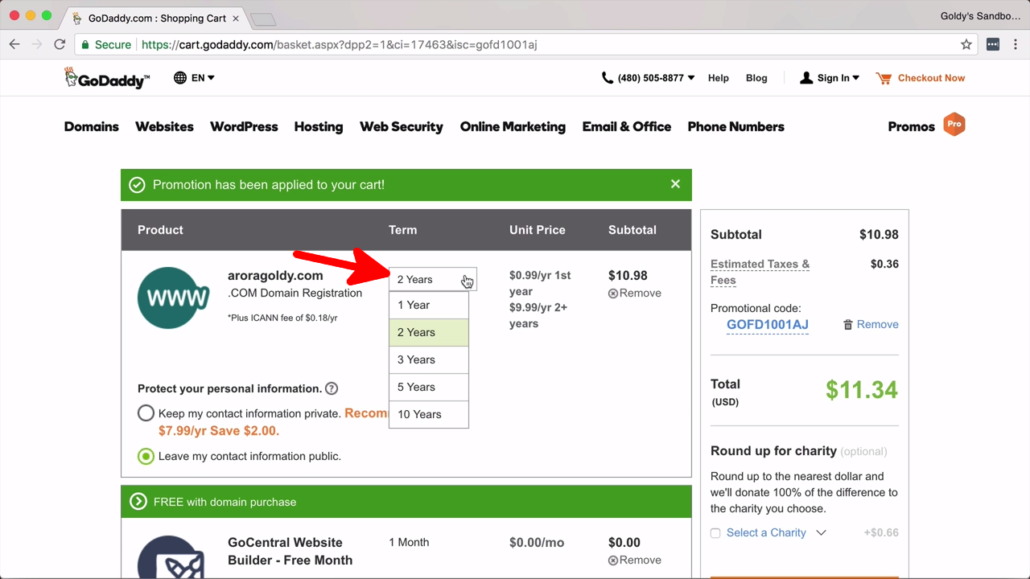Click the browser back arrow

pos(14,45)
